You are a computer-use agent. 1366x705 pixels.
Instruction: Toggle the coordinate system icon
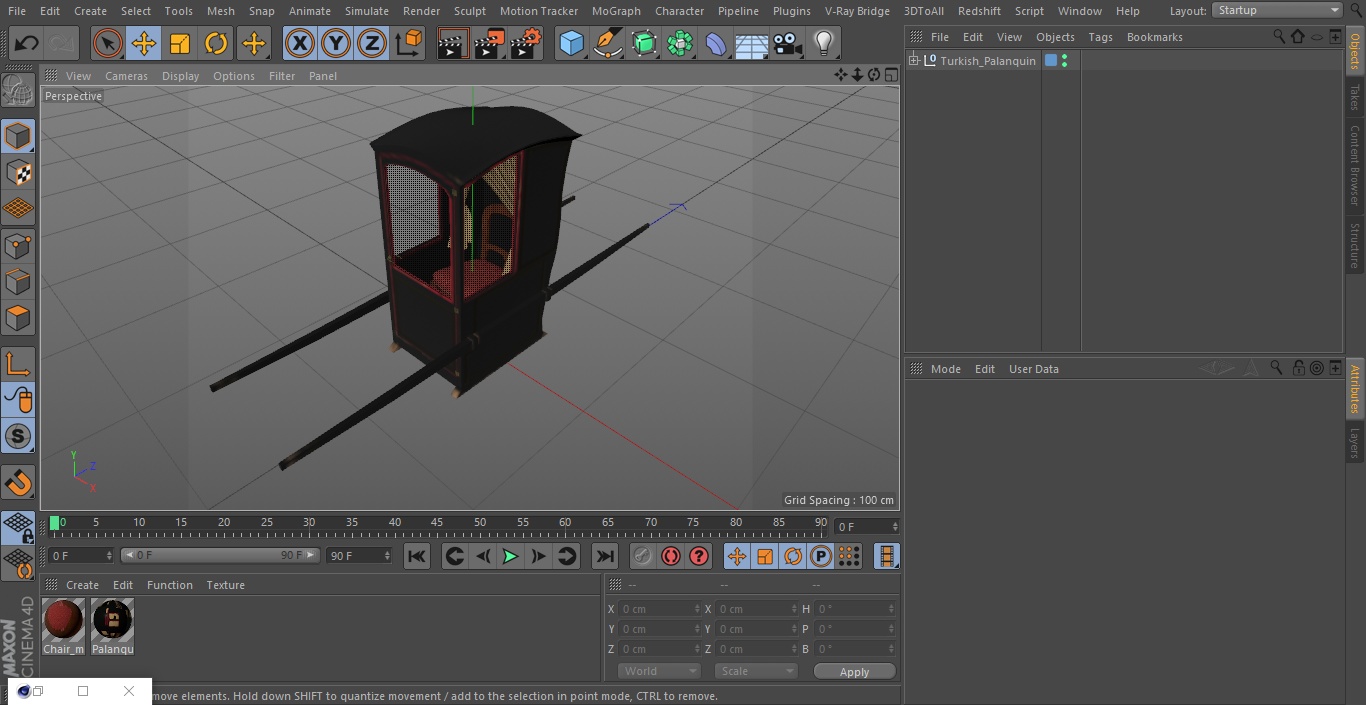409,44
